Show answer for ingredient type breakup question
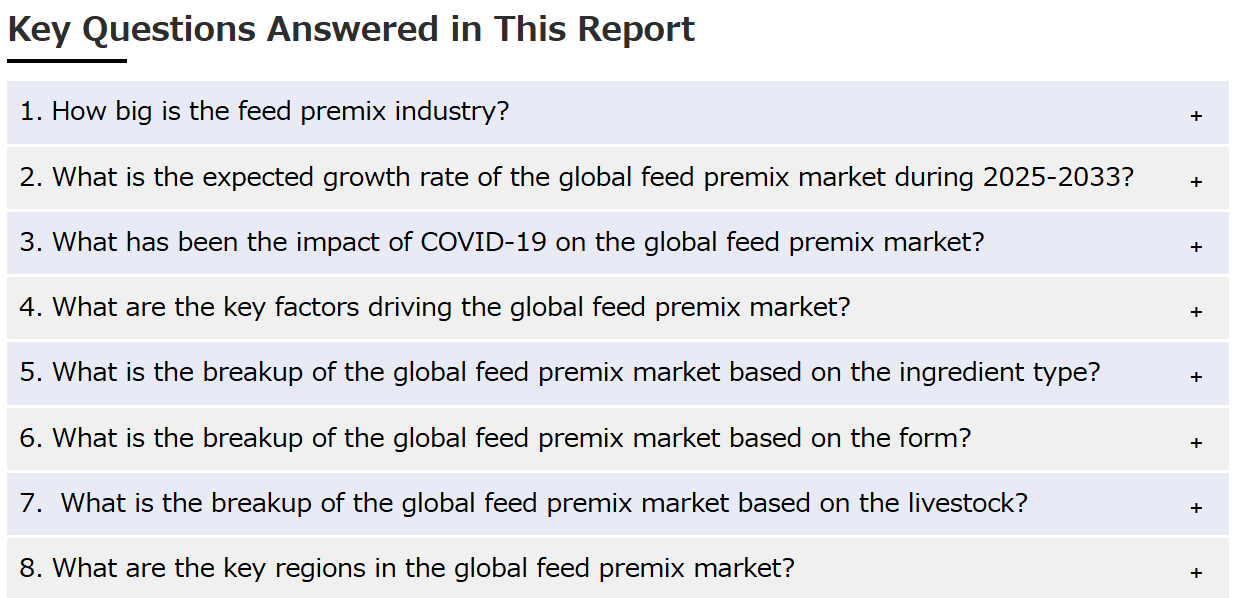The width and height of the screenshot is (1234, 598). 617,373
